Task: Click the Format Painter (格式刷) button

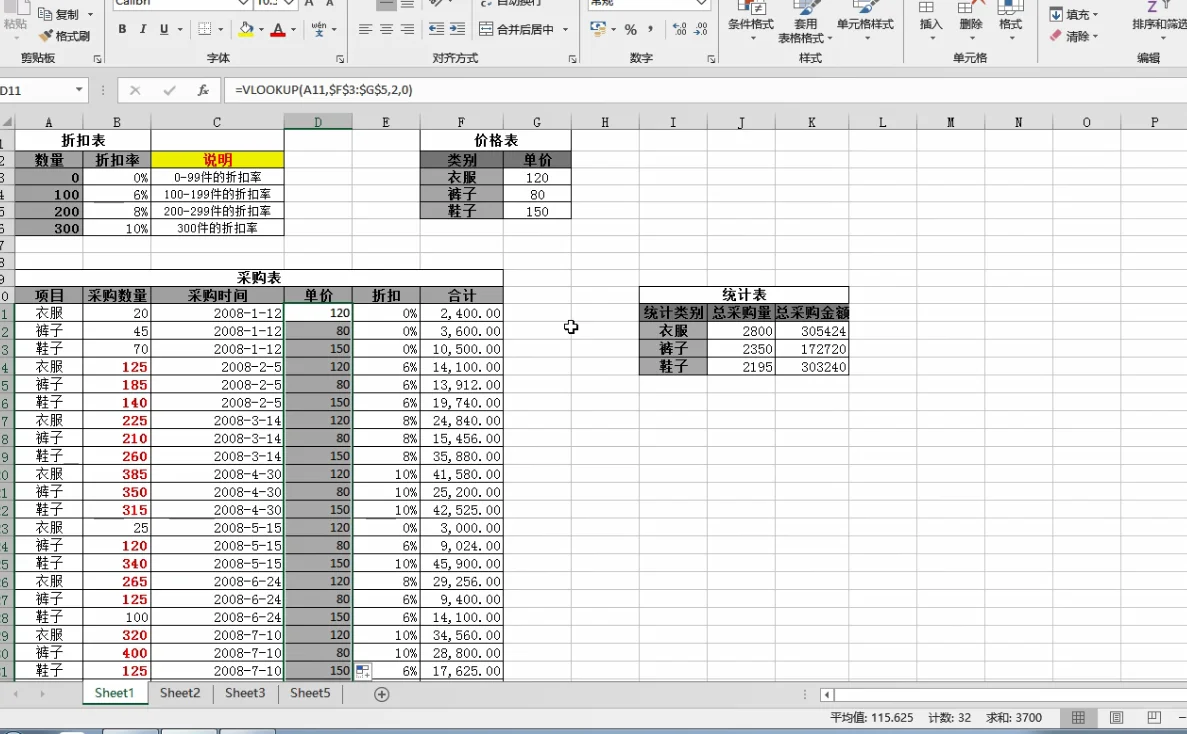Action: click(x=64, y=36)
